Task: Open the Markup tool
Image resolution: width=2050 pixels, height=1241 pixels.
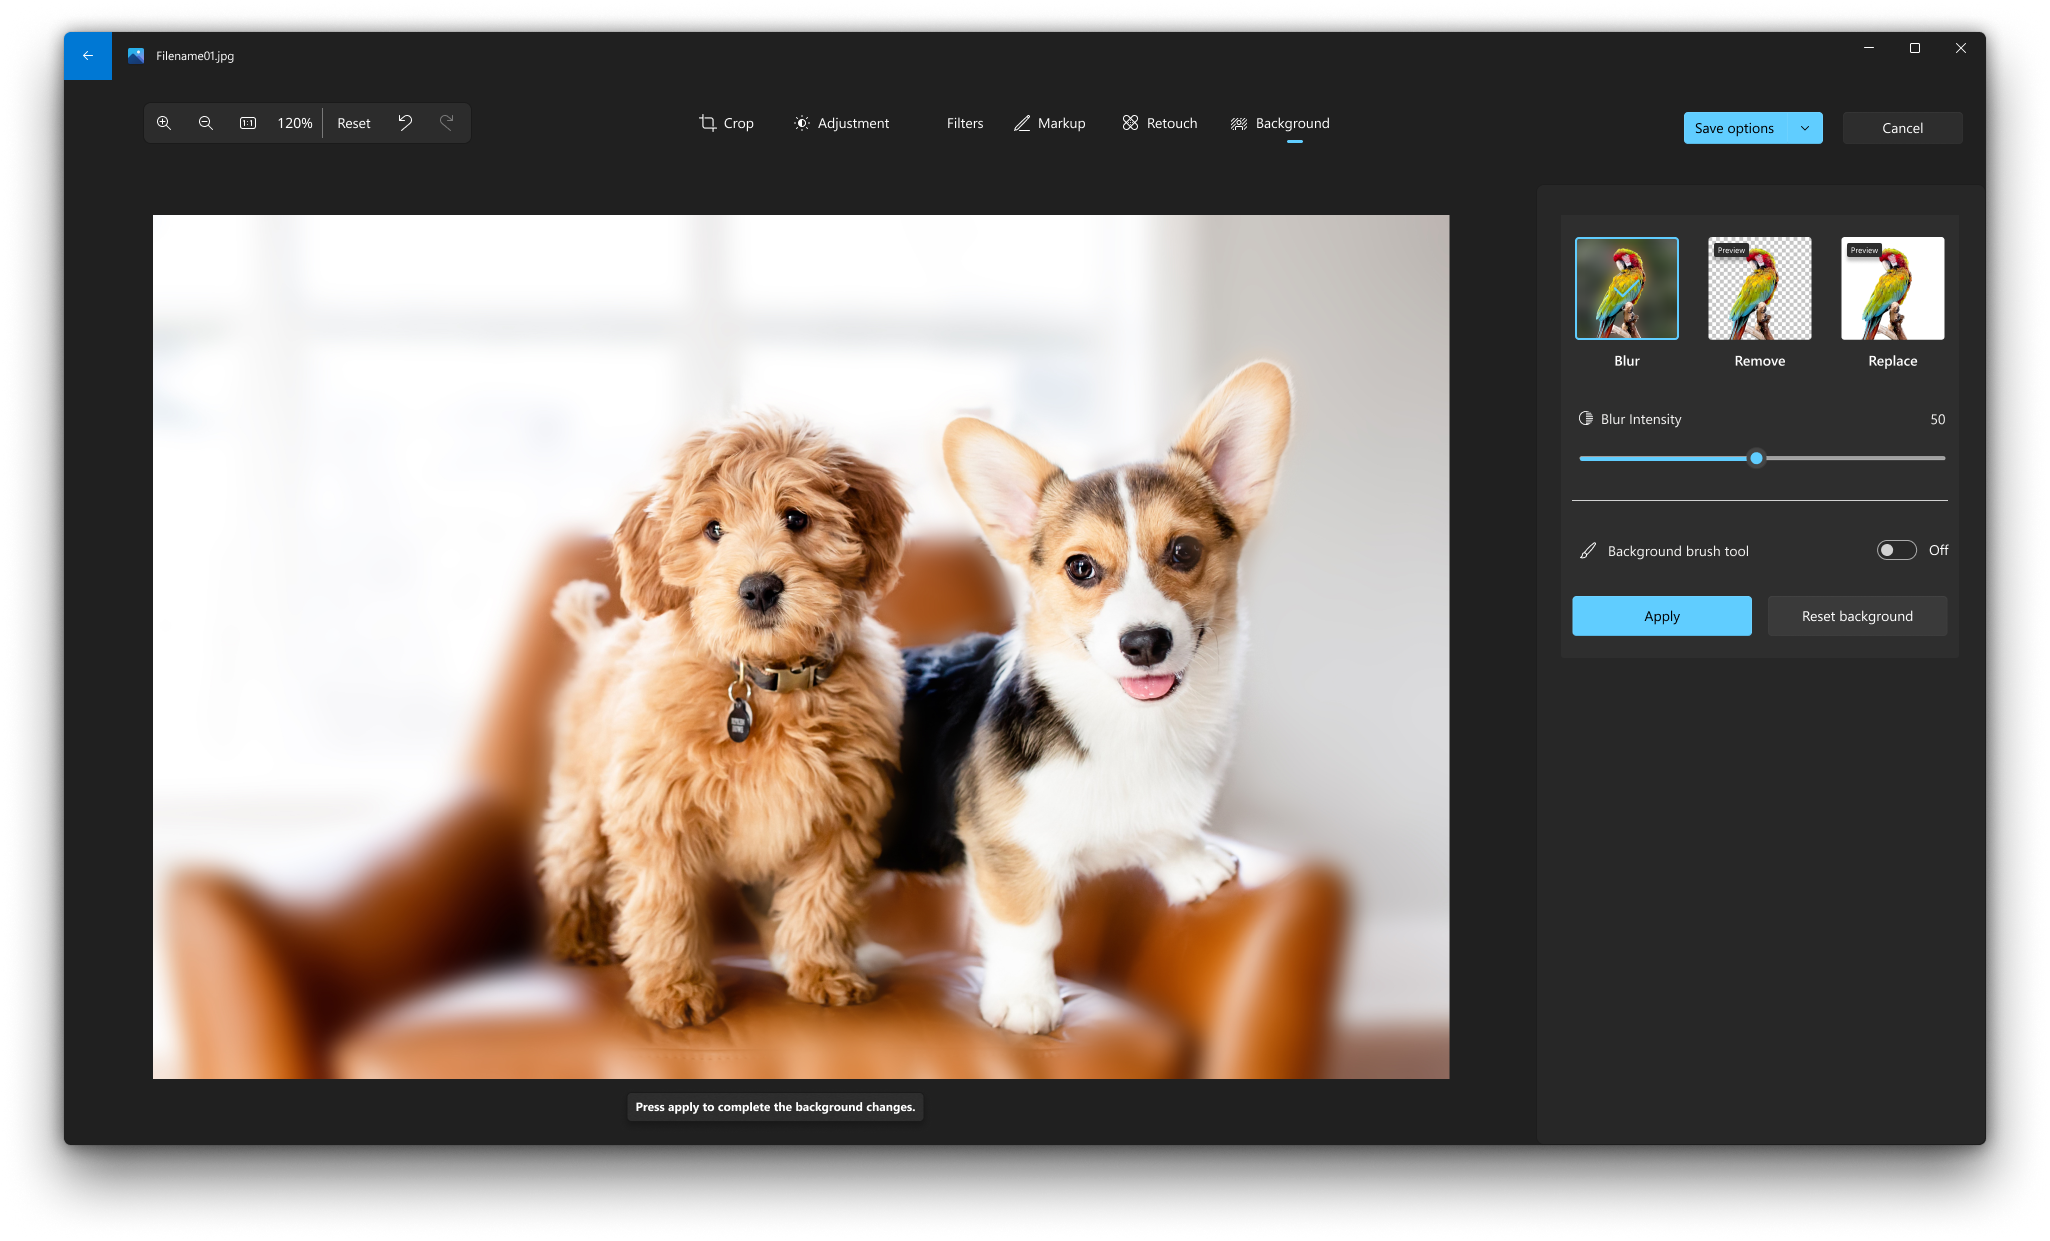Action: tap(1048, 123)
